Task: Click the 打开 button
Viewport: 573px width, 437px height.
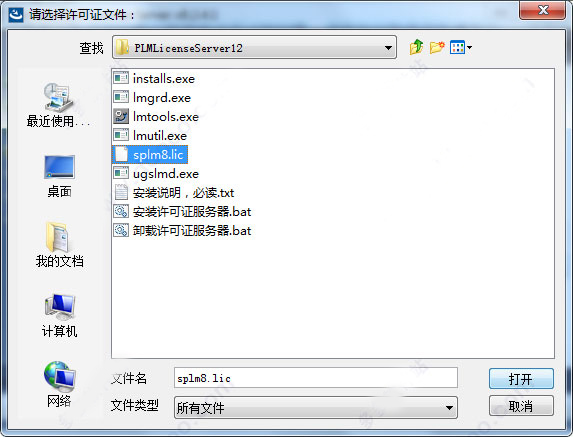Action: point(521,379)
